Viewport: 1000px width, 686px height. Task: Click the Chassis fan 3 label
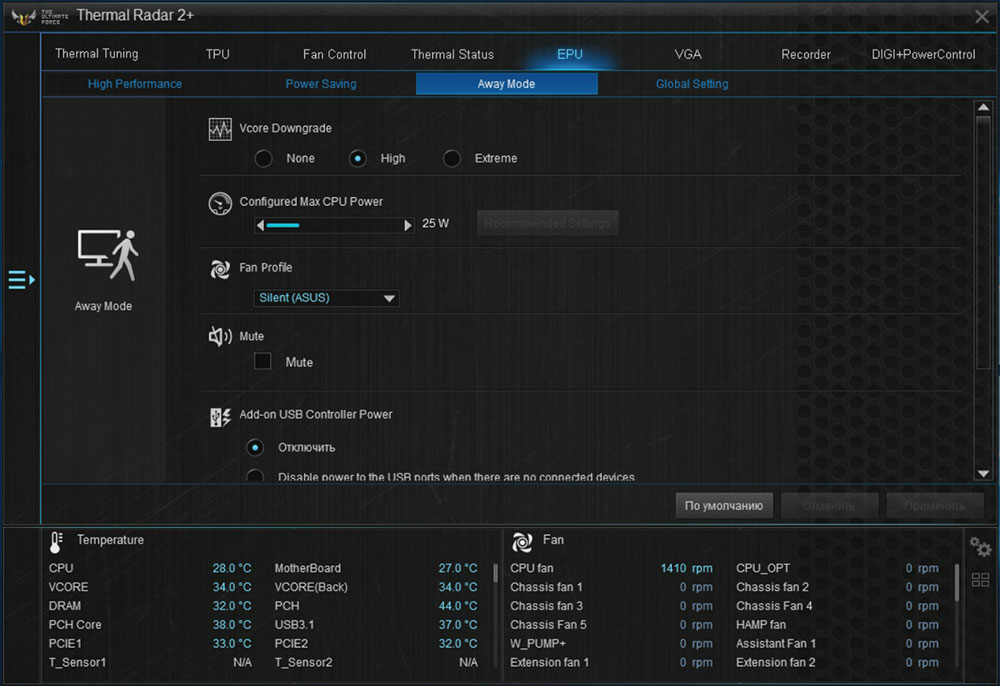(546, 606)
